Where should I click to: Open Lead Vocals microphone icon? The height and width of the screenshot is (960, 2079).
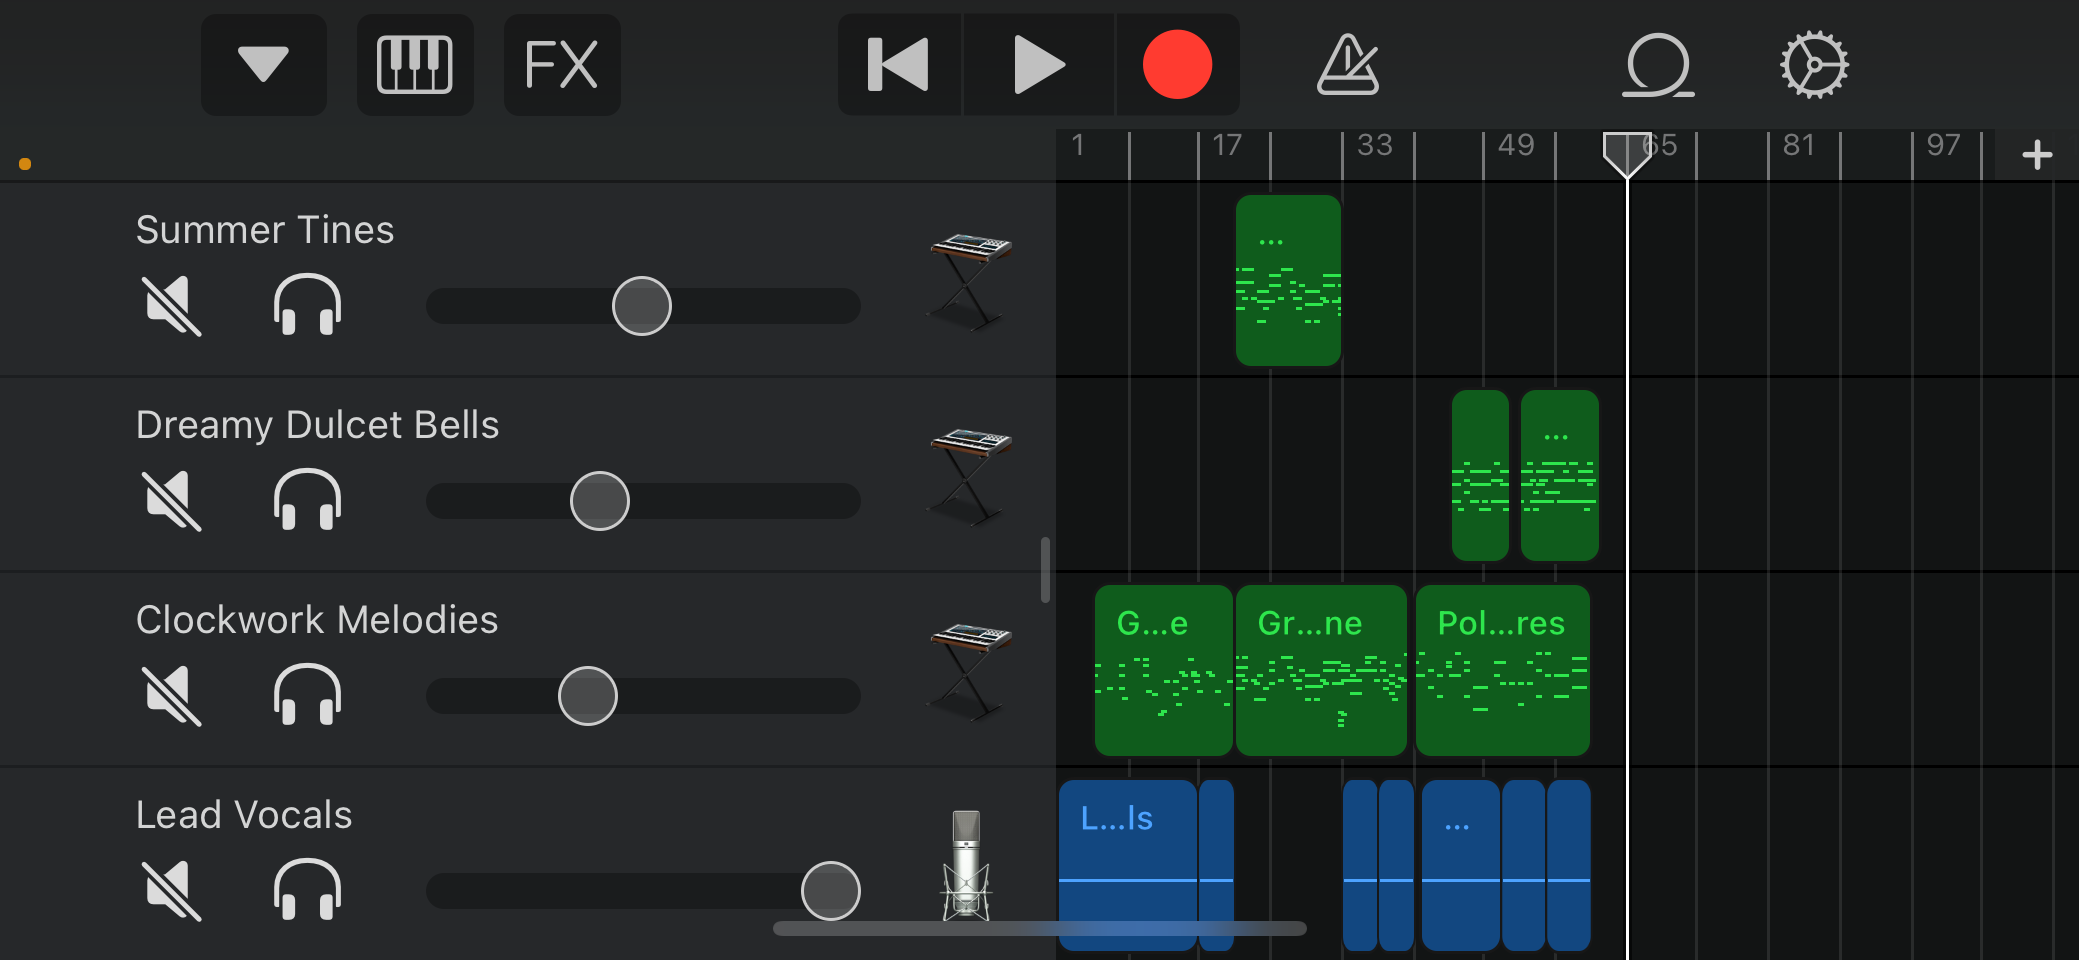coord(966,865)
